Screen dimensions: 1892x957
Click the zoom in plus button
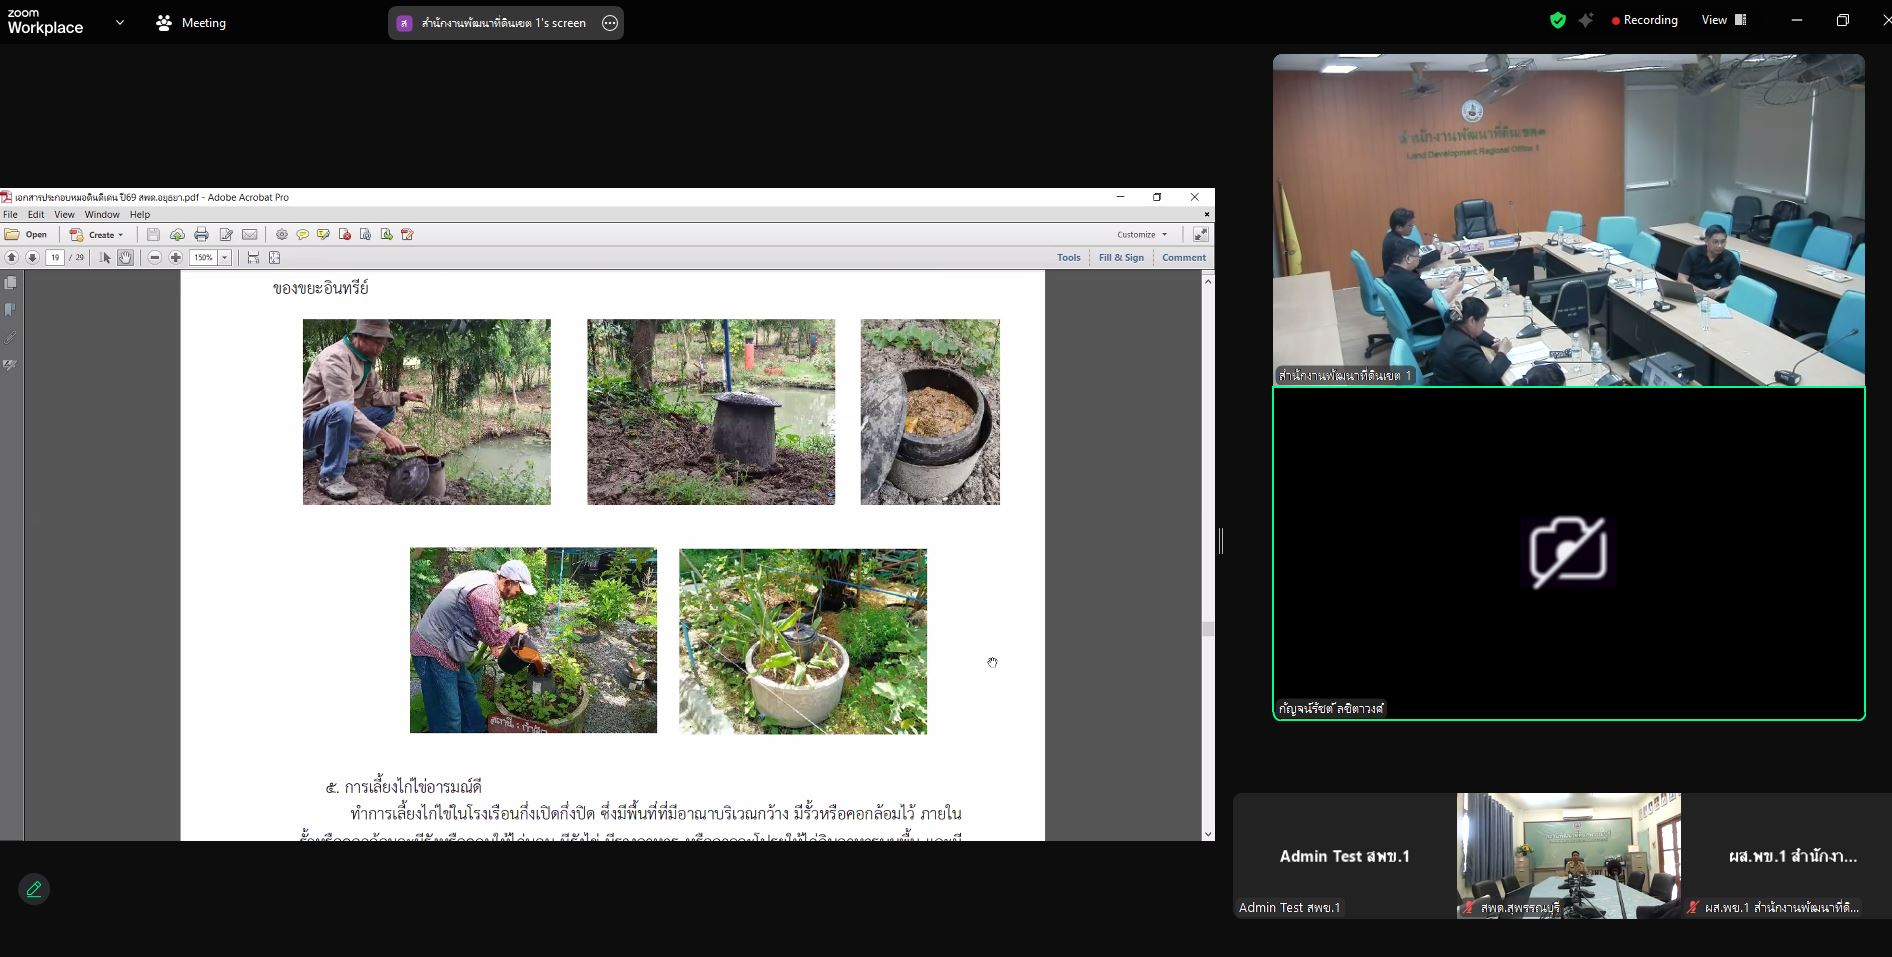pyautogui.click(x=176, y=258)
